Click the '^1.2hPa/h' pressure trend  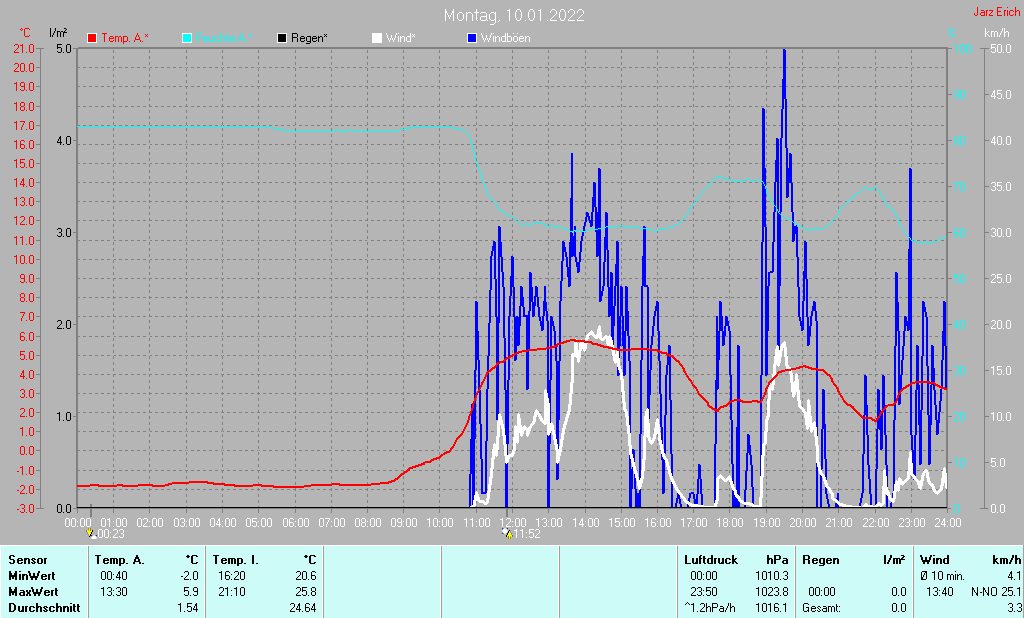tap(709, 607)
